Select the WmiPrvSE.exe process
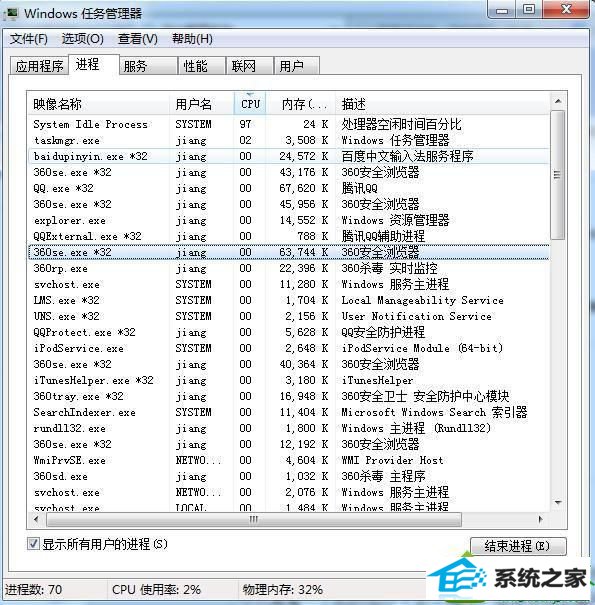595x605 pixels. tap(289, 460)
